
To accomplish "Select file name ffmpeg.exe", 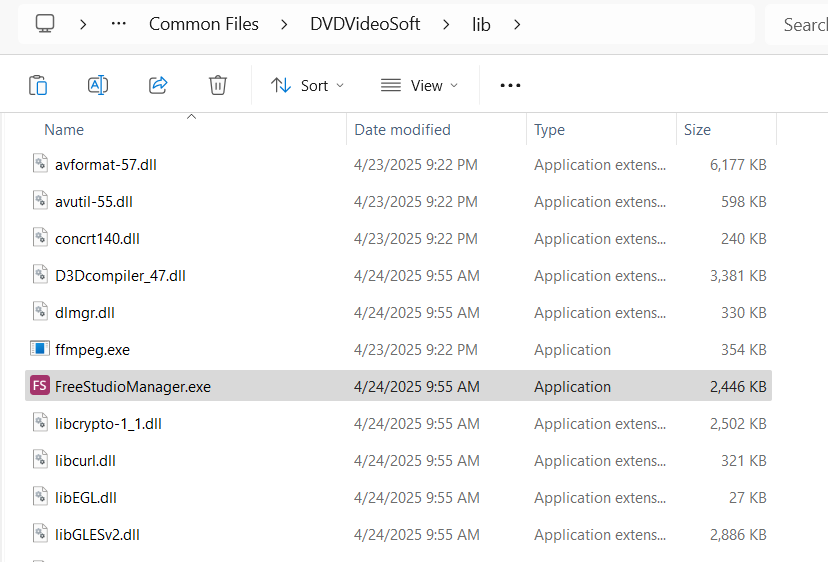I will tap(92, 350).
